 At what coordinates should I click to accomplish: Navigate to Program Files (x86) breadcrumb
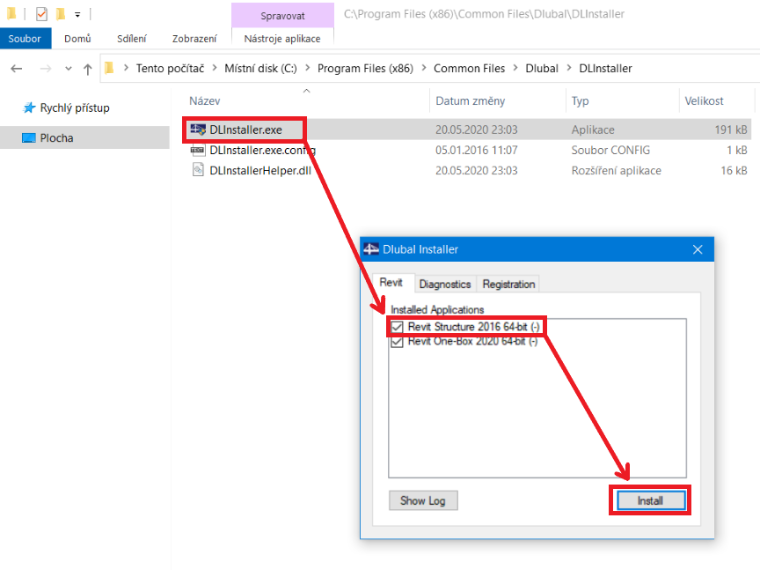(x=365, y=68)
